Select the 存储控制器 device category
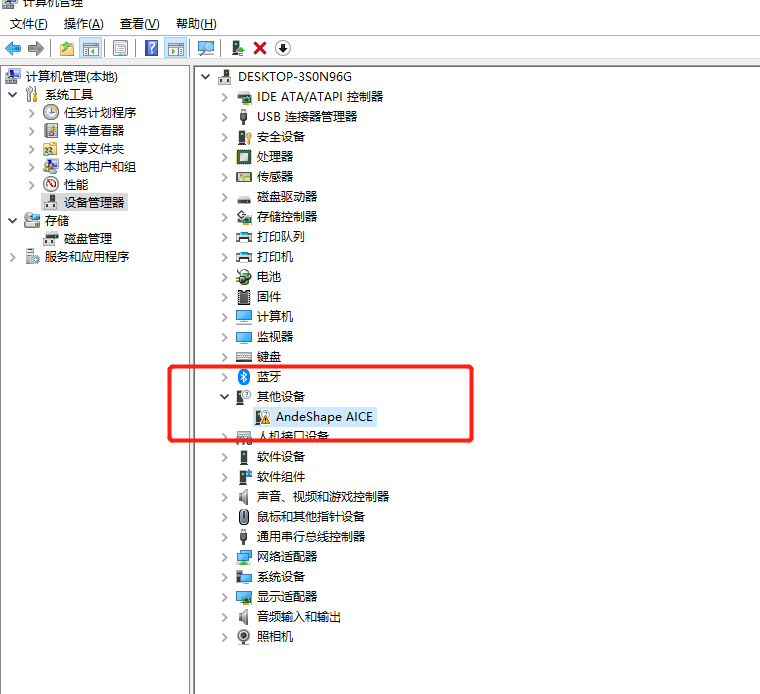Viewport: 760px width, 694px height. point(287,217)
